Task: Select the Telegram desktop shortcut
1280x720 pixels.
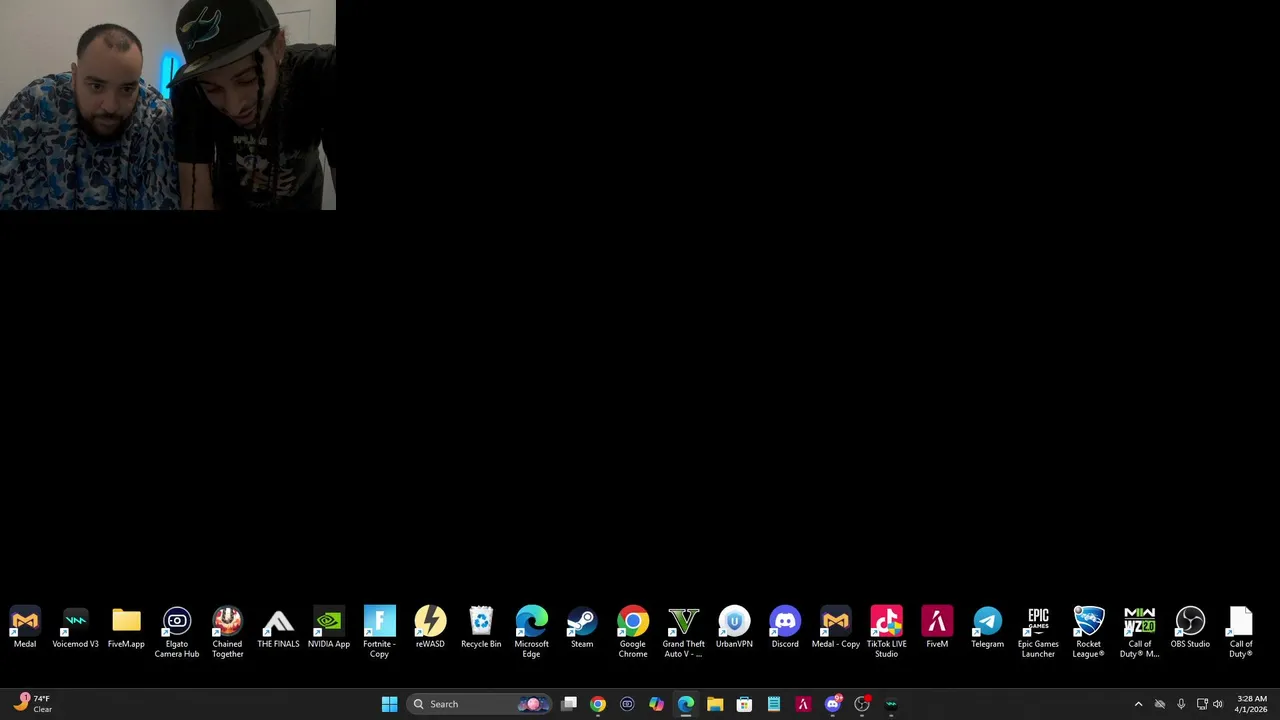Action: pos(987,628)
